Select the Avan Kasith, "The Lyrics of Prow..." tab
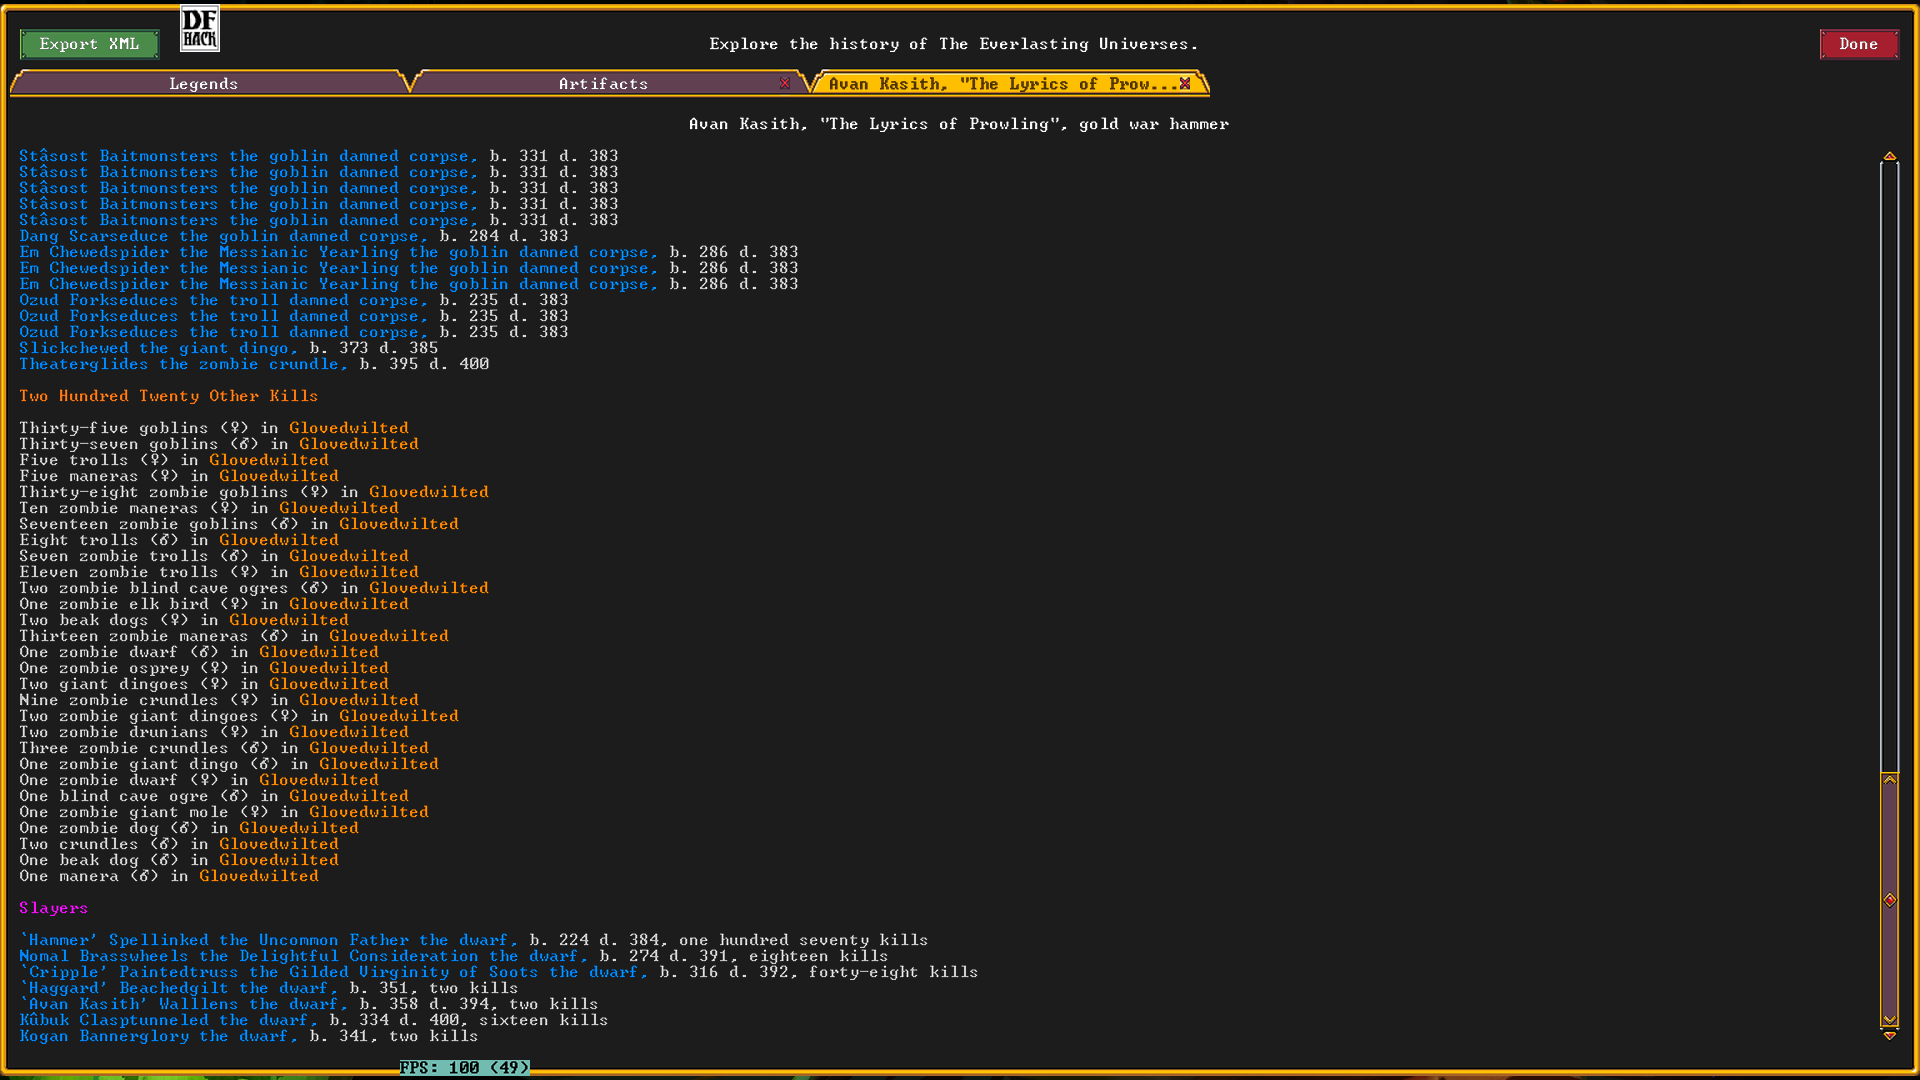Image resolution: width=1920 pixels, height=1080 pixels. pyautogui.click(x=1004, y=84)
